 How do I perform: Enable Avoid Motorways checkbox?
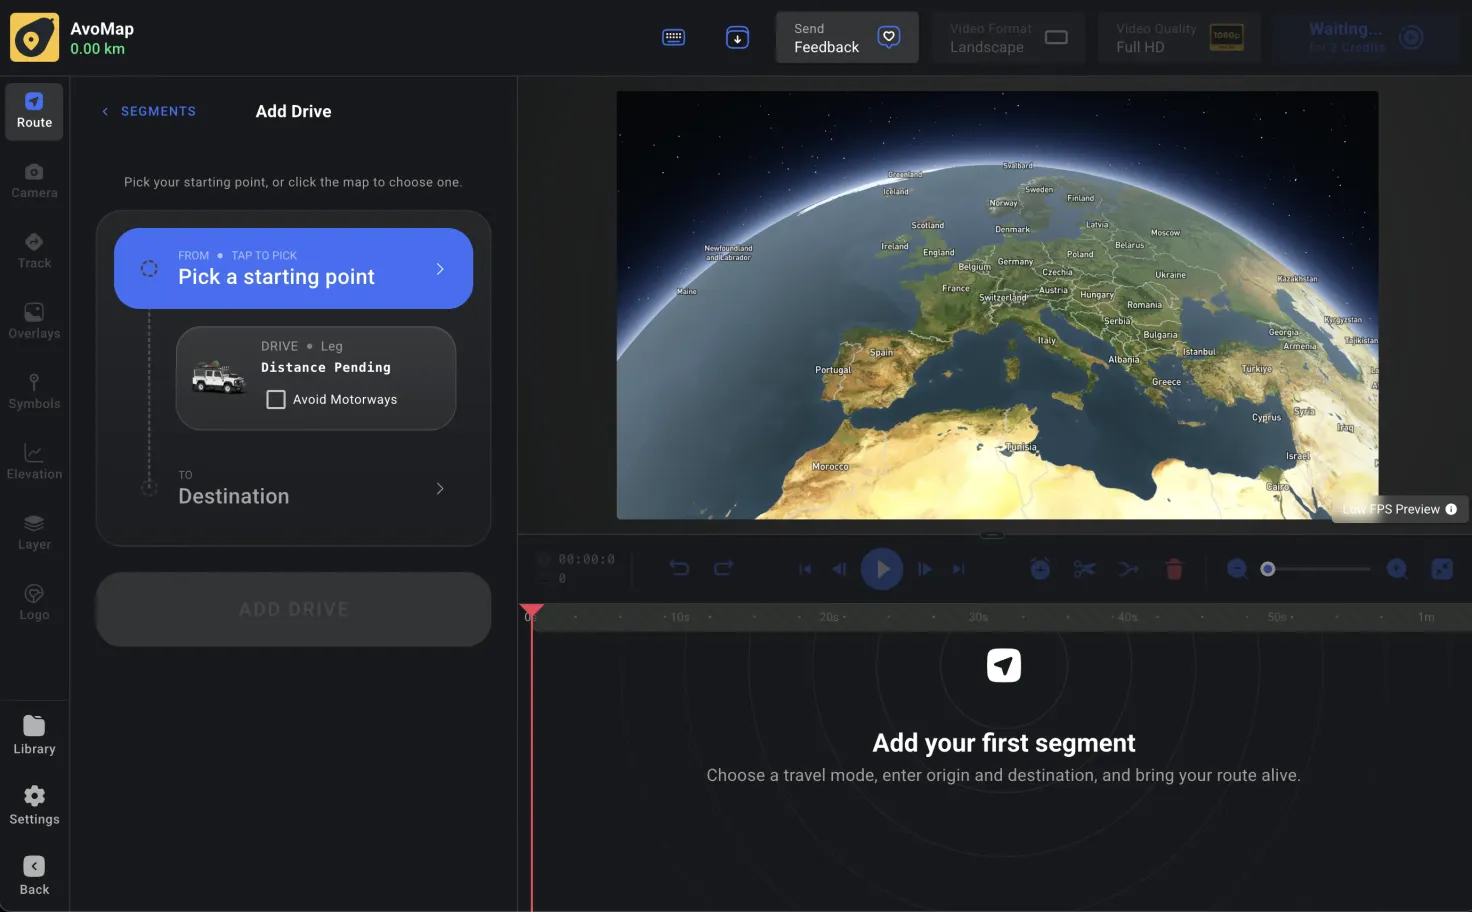tap(276, 399)
